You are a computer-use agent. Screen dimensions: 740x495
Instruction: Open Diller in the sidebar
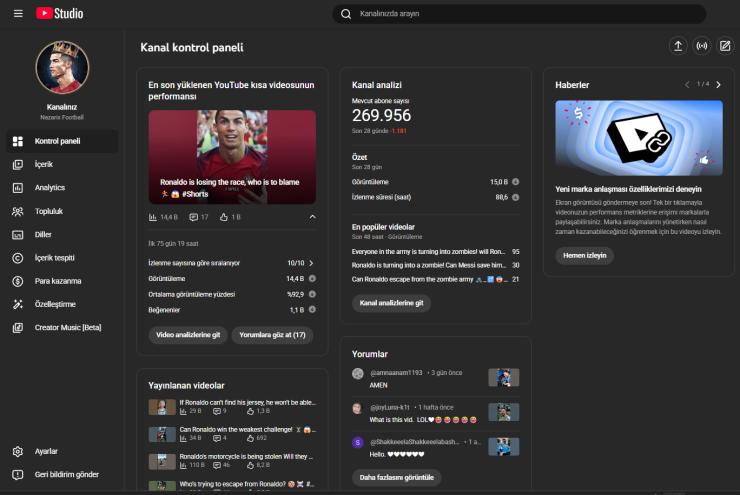click(62, 235)
